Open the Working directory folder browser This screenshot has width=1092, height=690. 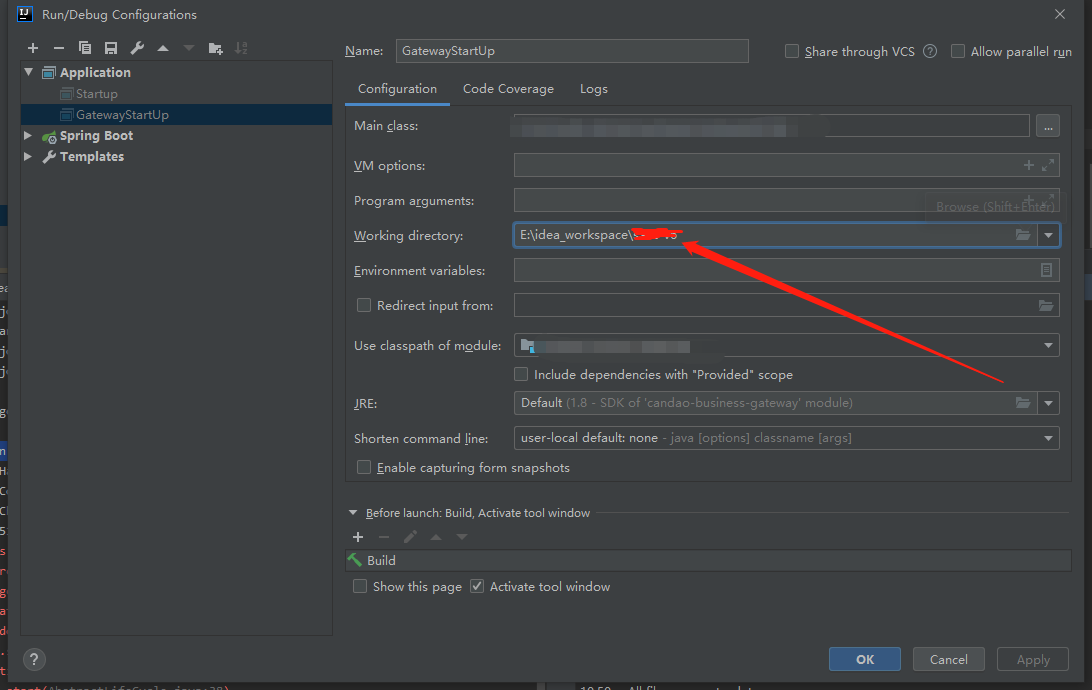[x=1022, y=234]
